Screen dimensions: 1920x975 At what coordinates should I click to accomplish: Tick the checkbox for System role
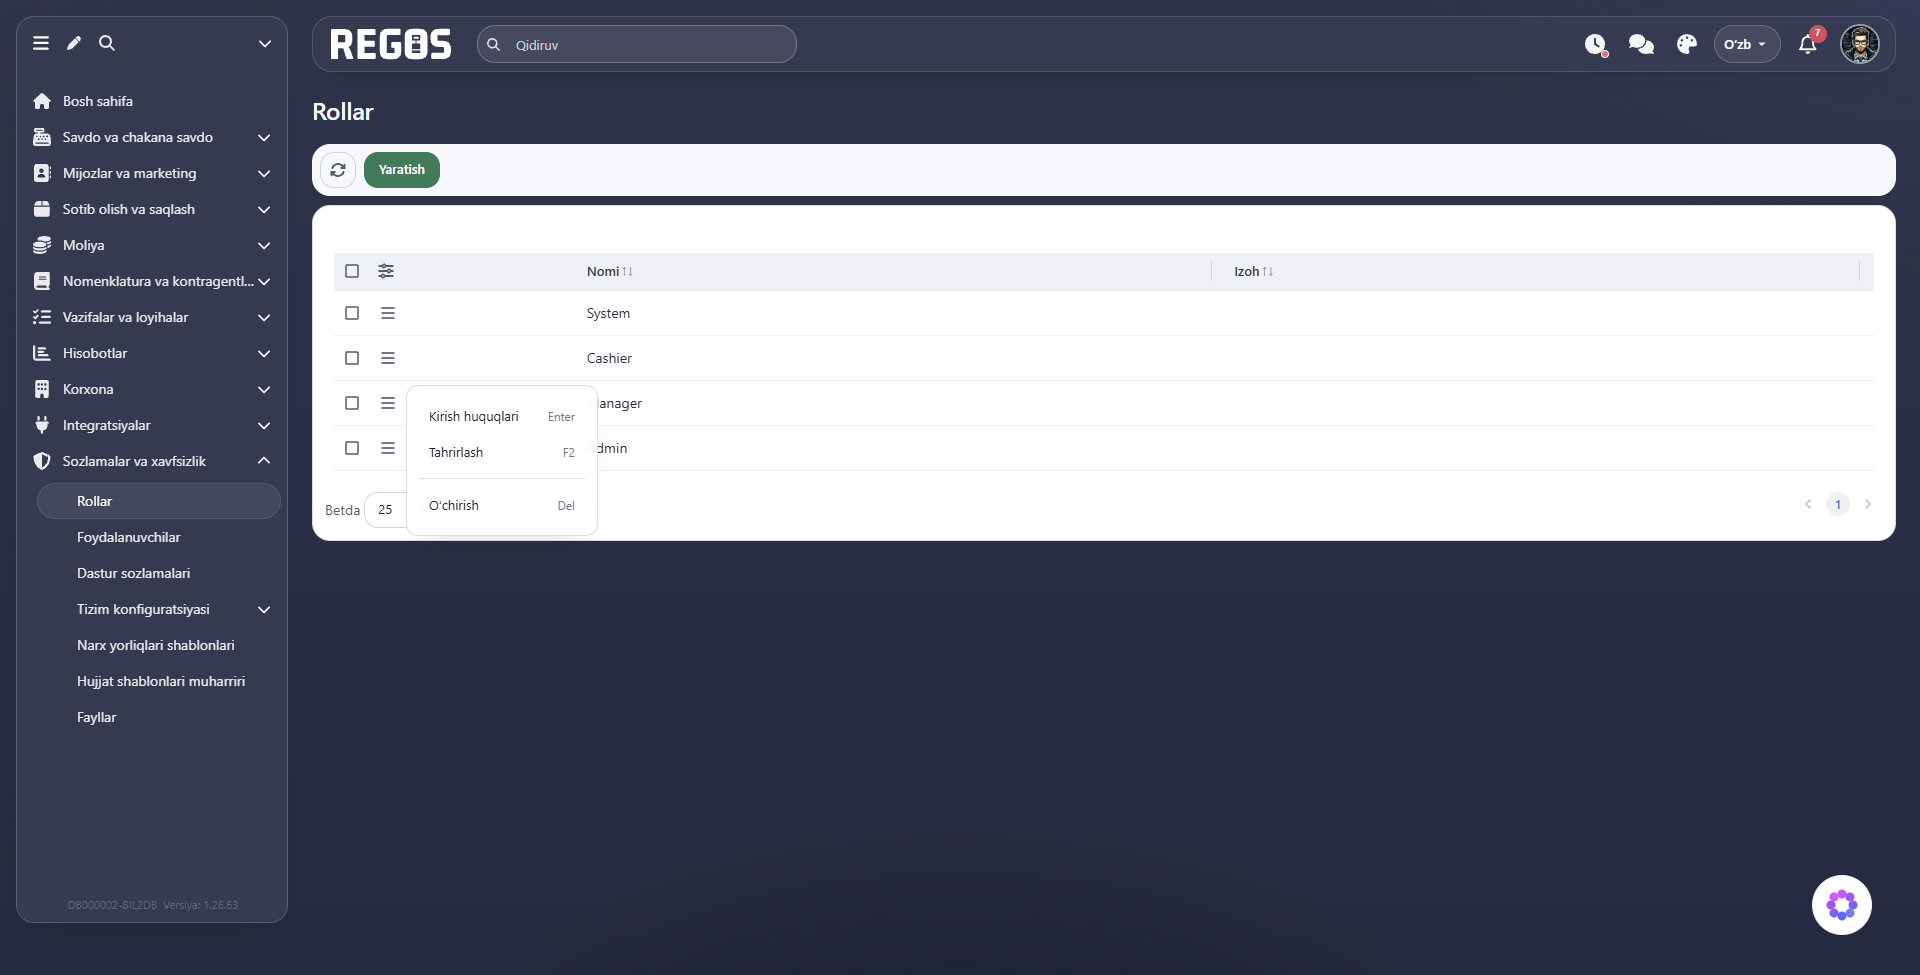coord(352,313)
